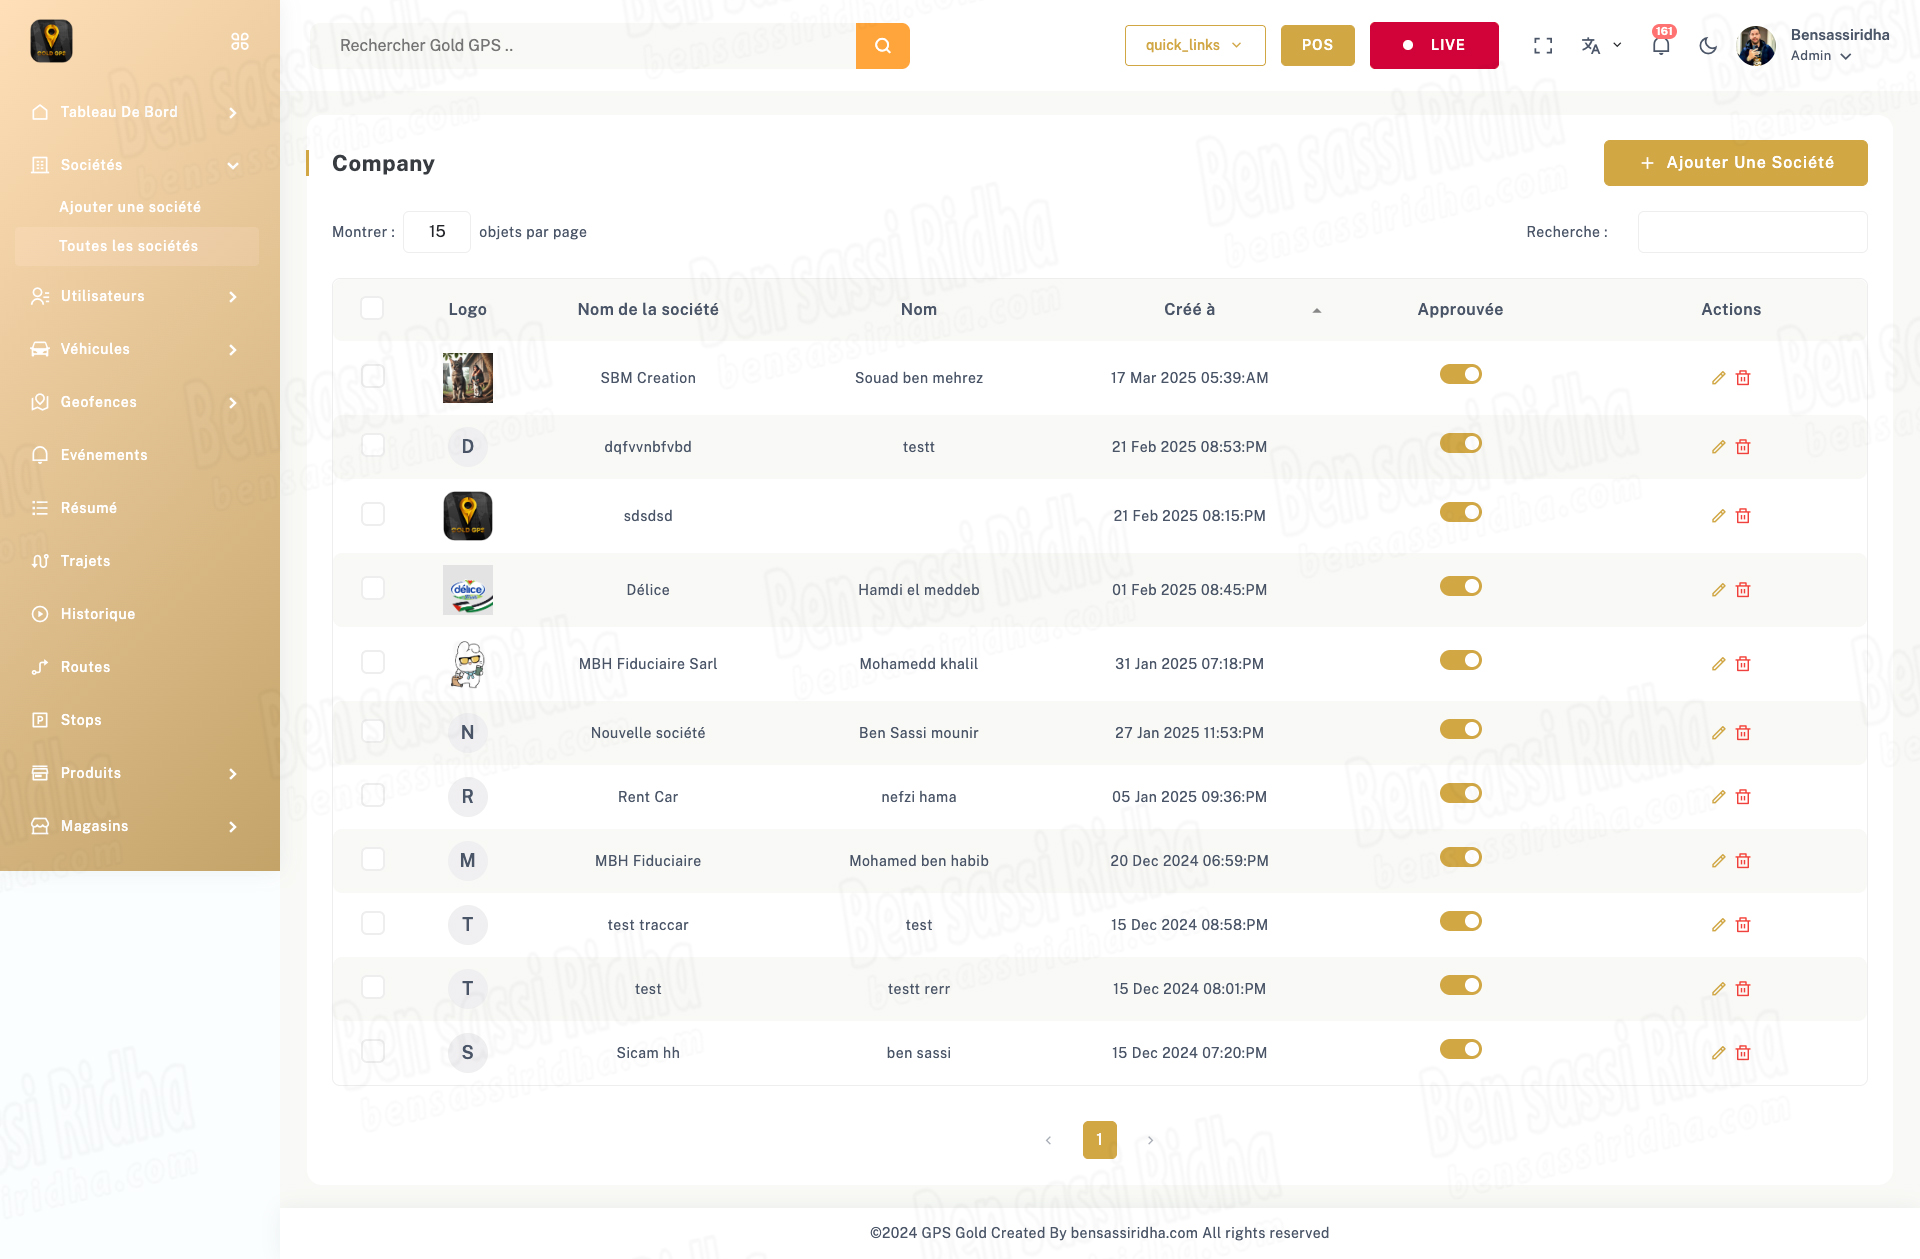The width and height of the screenshot is (1920, 1259).
Task: Check the select-all checkbox in the table header
Action: (x=372, y=308)
